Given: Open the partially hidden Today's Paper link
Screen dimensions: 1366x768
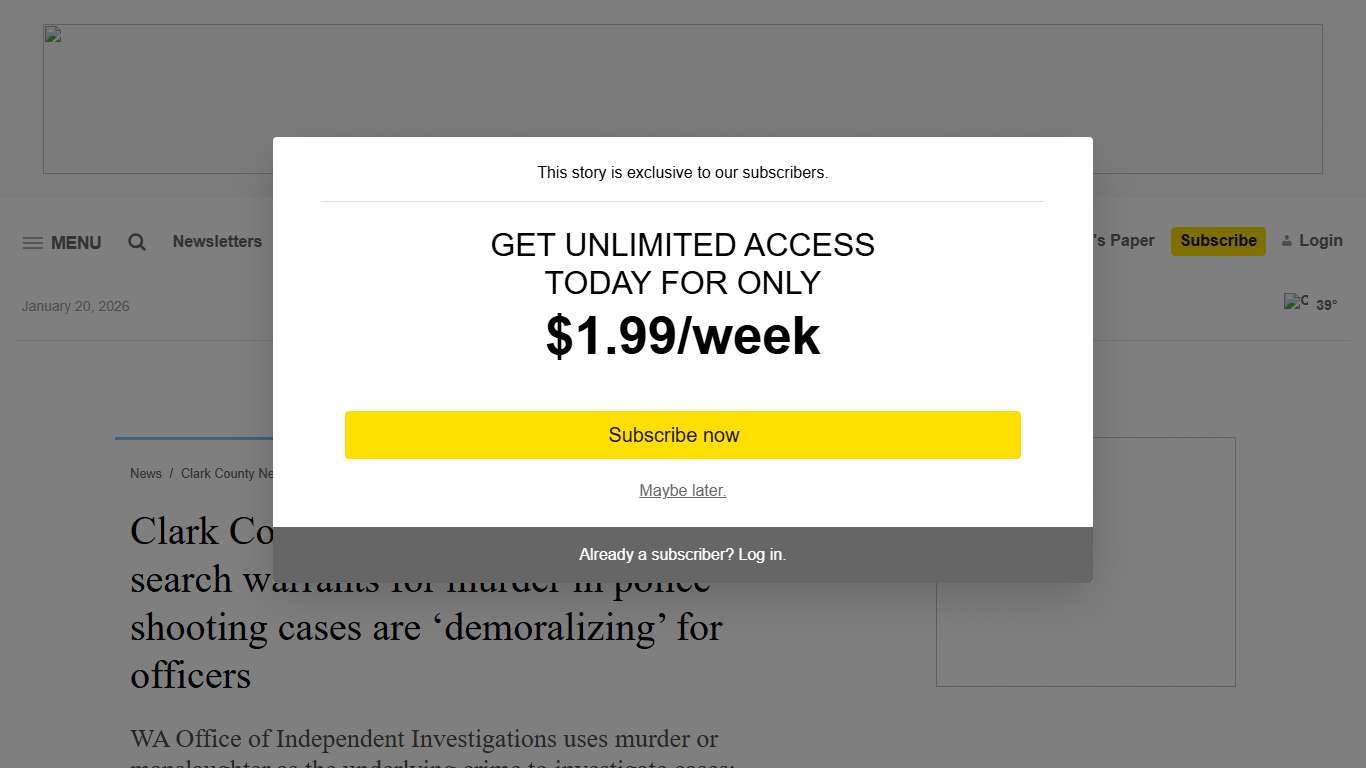Looking at the screenshot, I should coord(1124,241).
